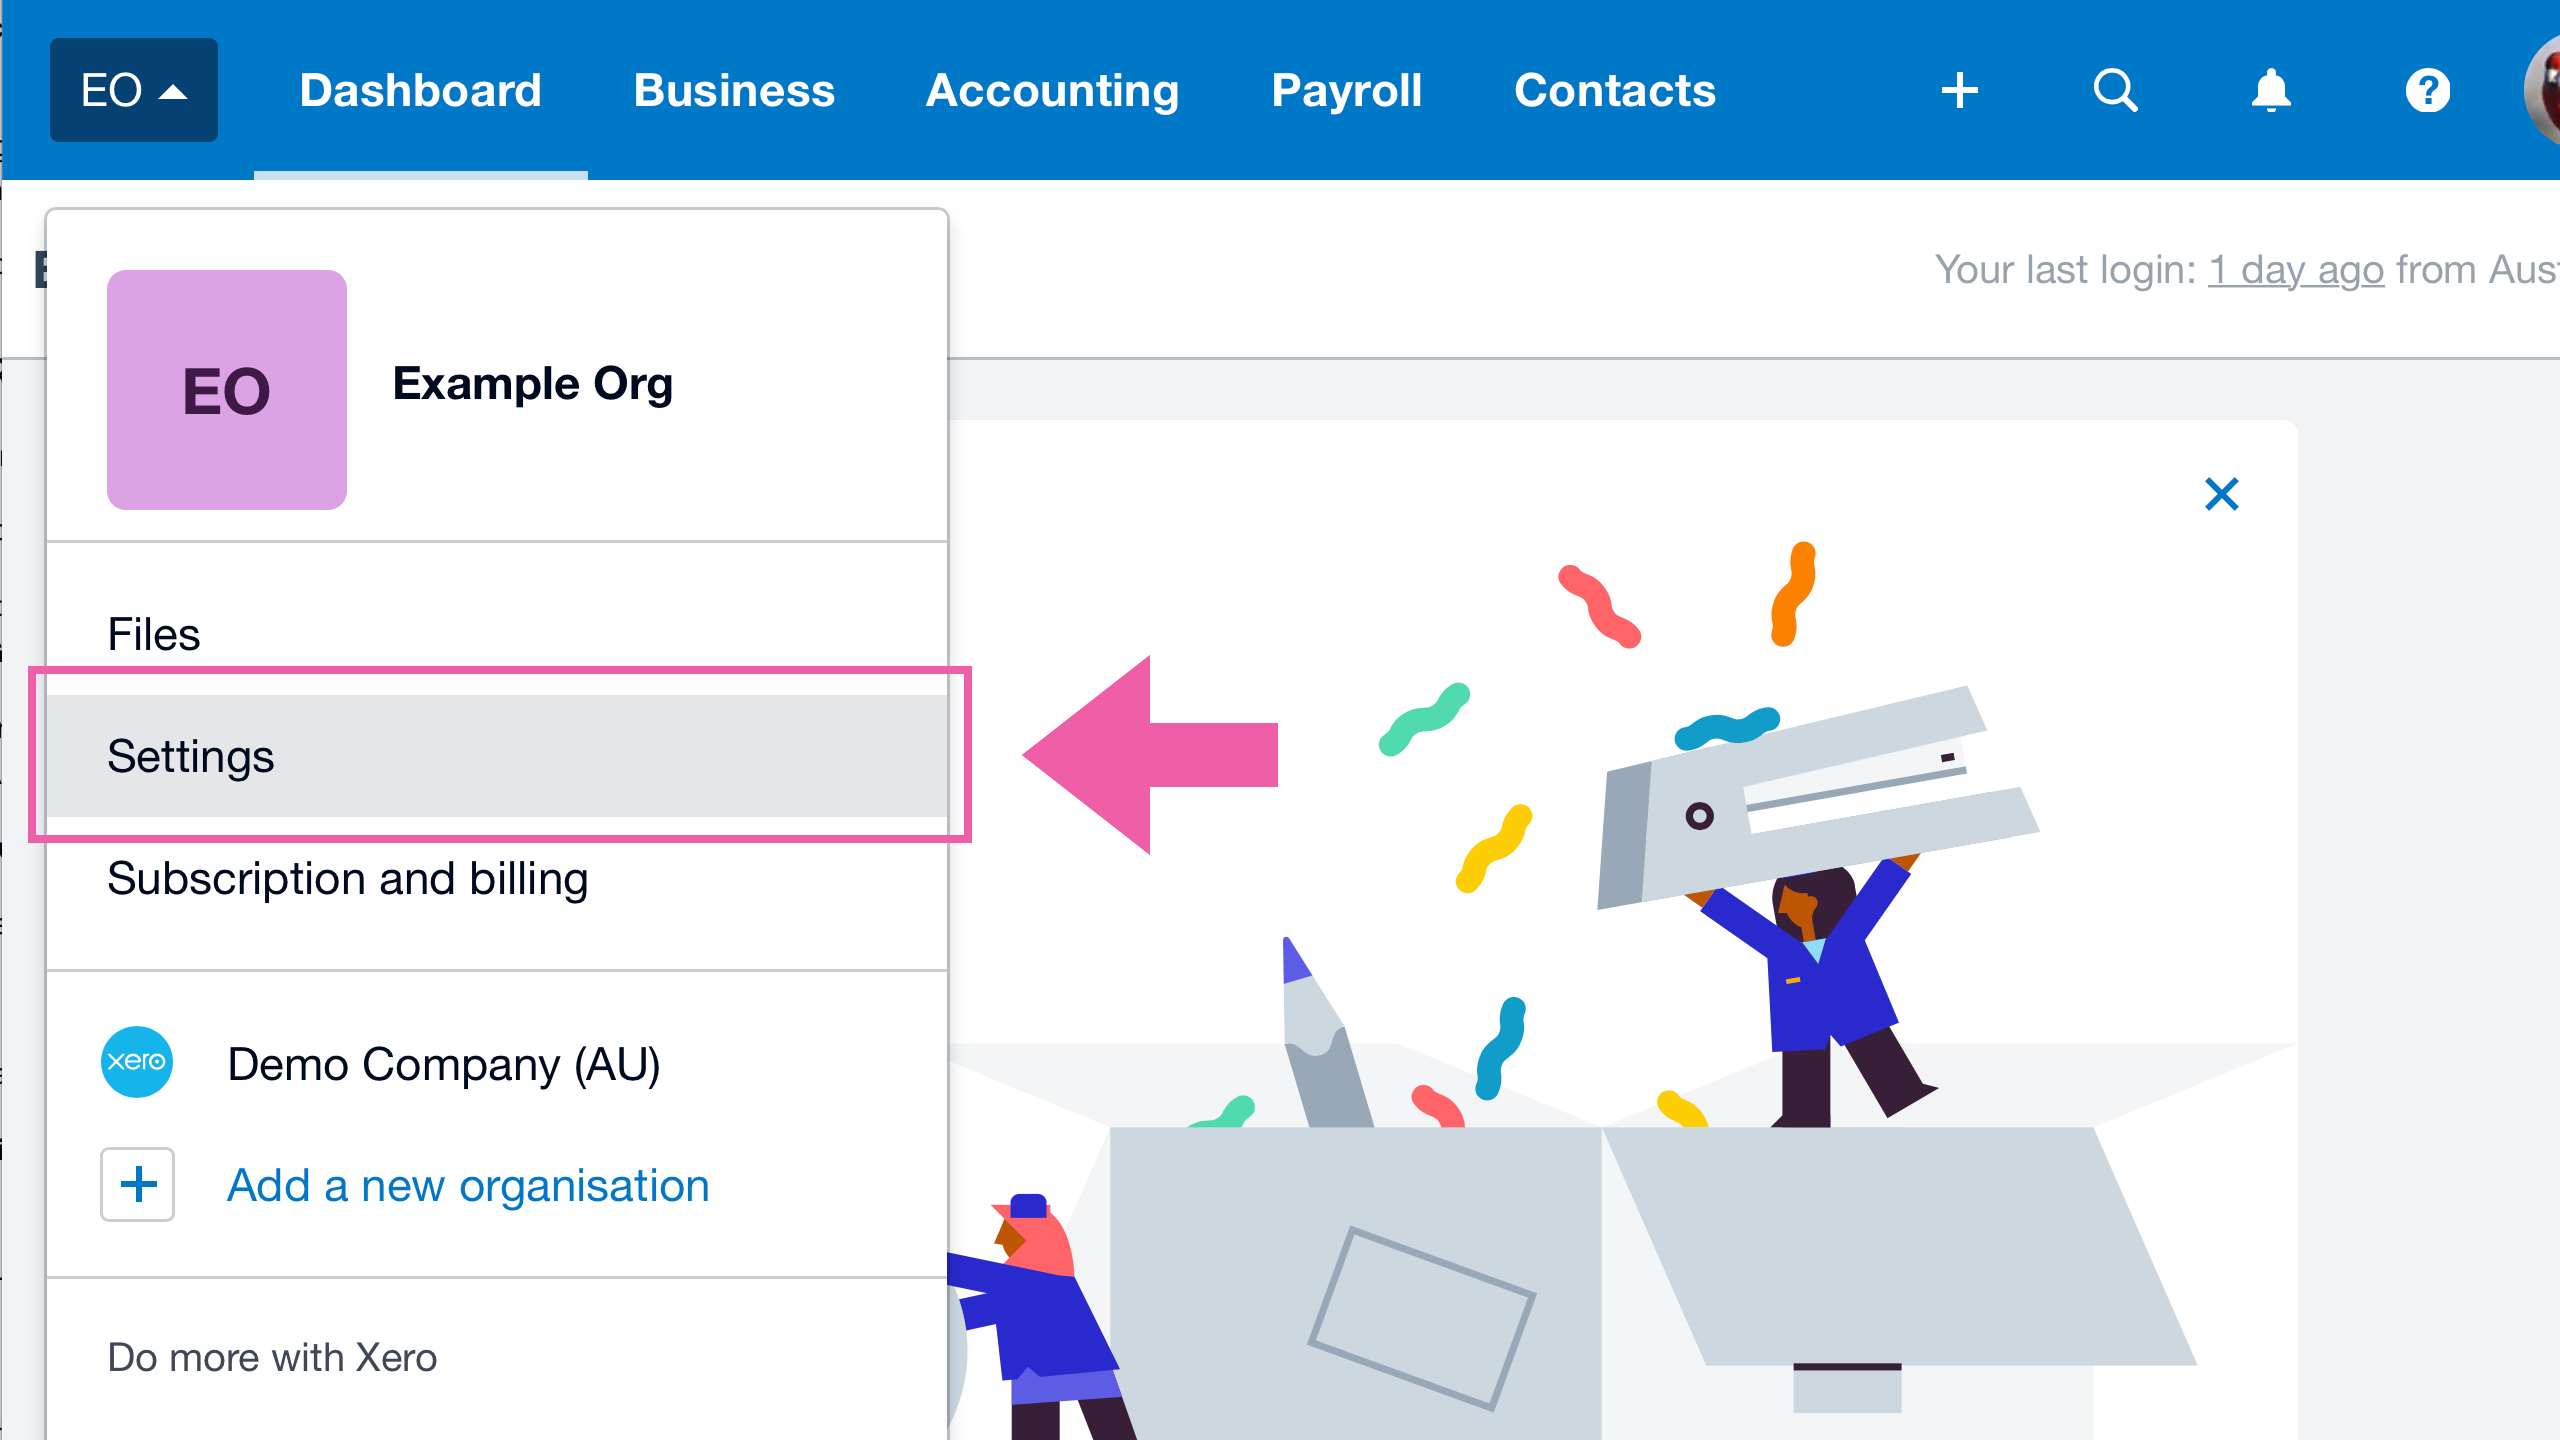Expand the Accounting menu
2560x1440 pixels.
point(1053,90)
